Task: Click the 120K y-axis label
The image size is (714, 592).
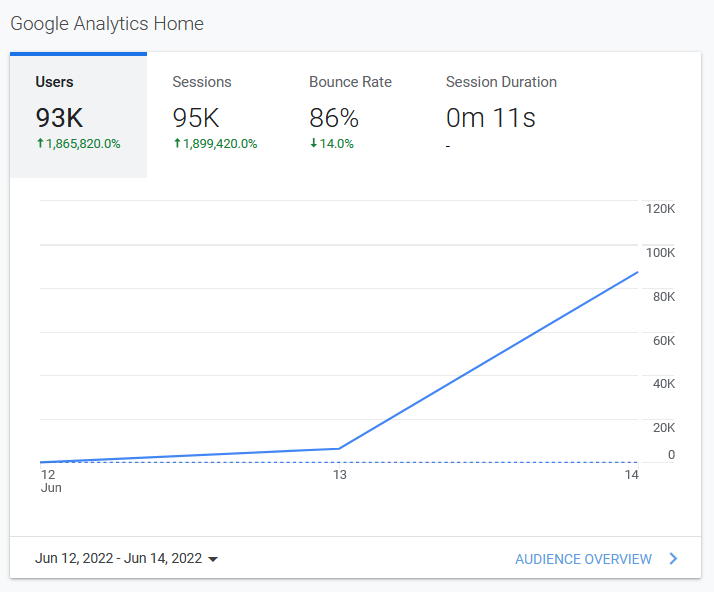Action: (x=660, y=209)
